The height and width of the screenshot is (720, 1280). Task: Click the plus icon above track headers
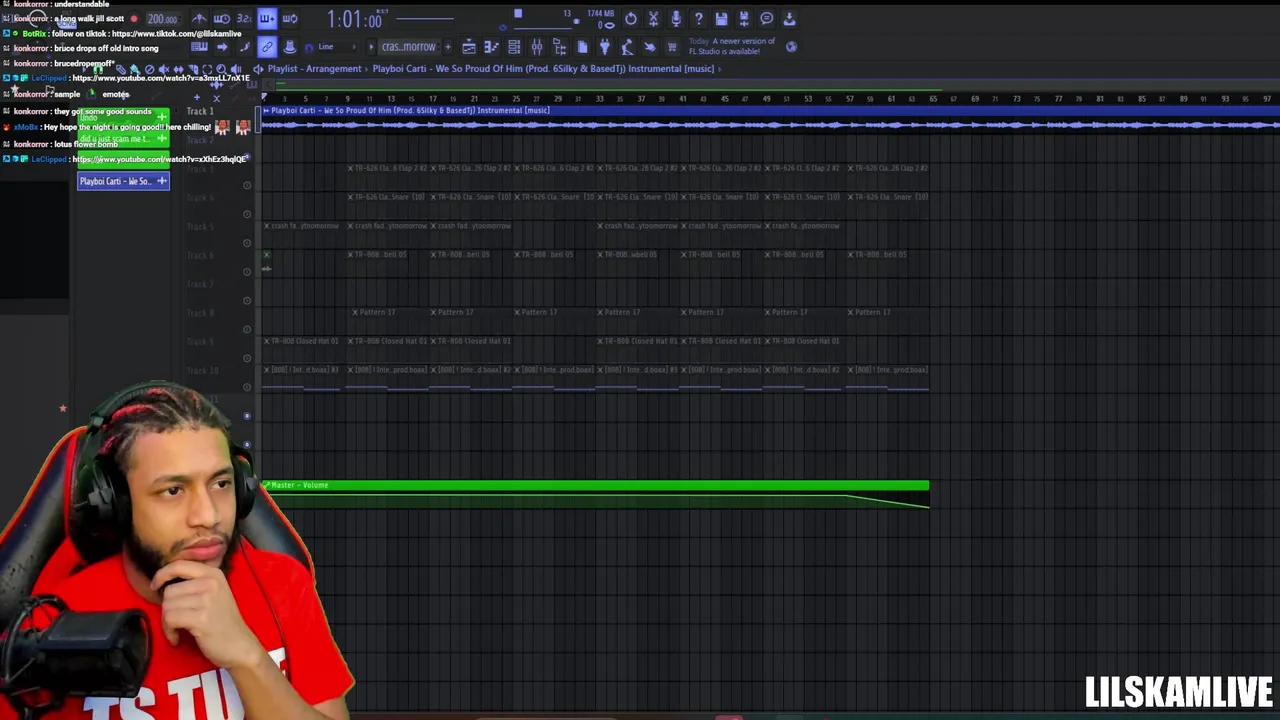[197, 97]
